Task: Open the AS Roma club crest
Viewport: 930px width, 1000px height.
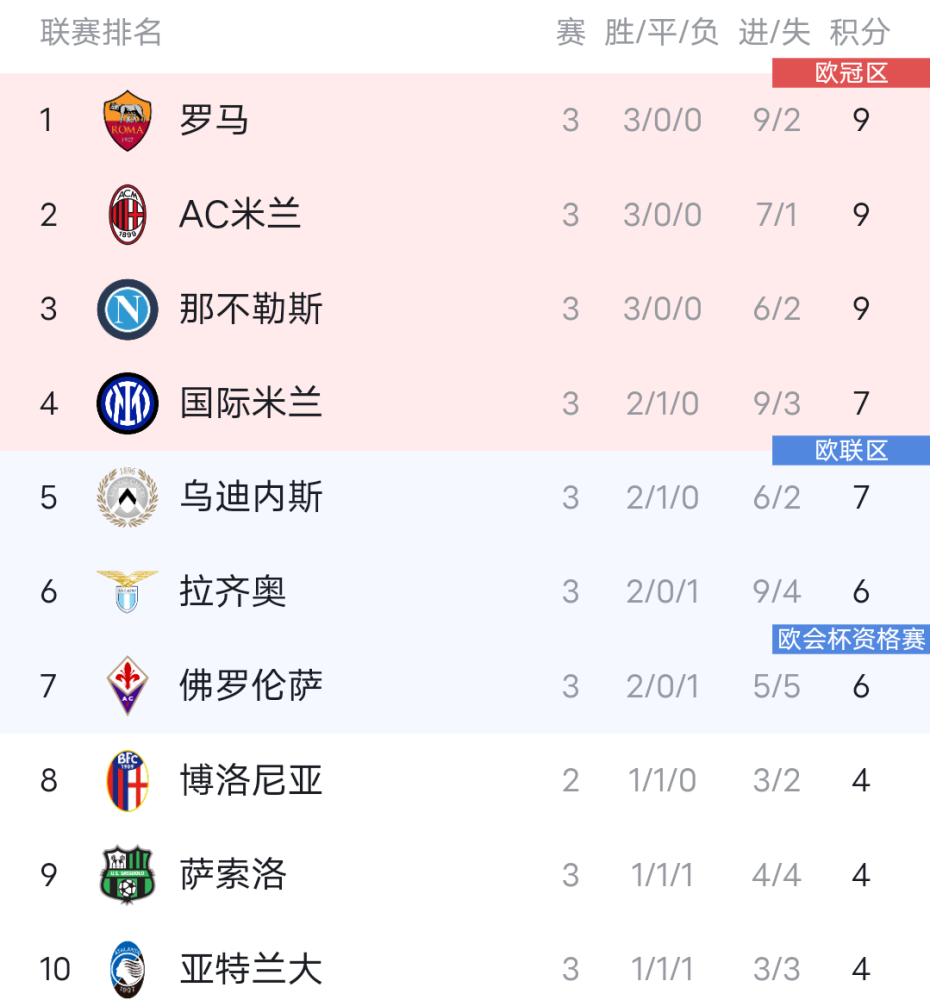Action: pos(128,120)
